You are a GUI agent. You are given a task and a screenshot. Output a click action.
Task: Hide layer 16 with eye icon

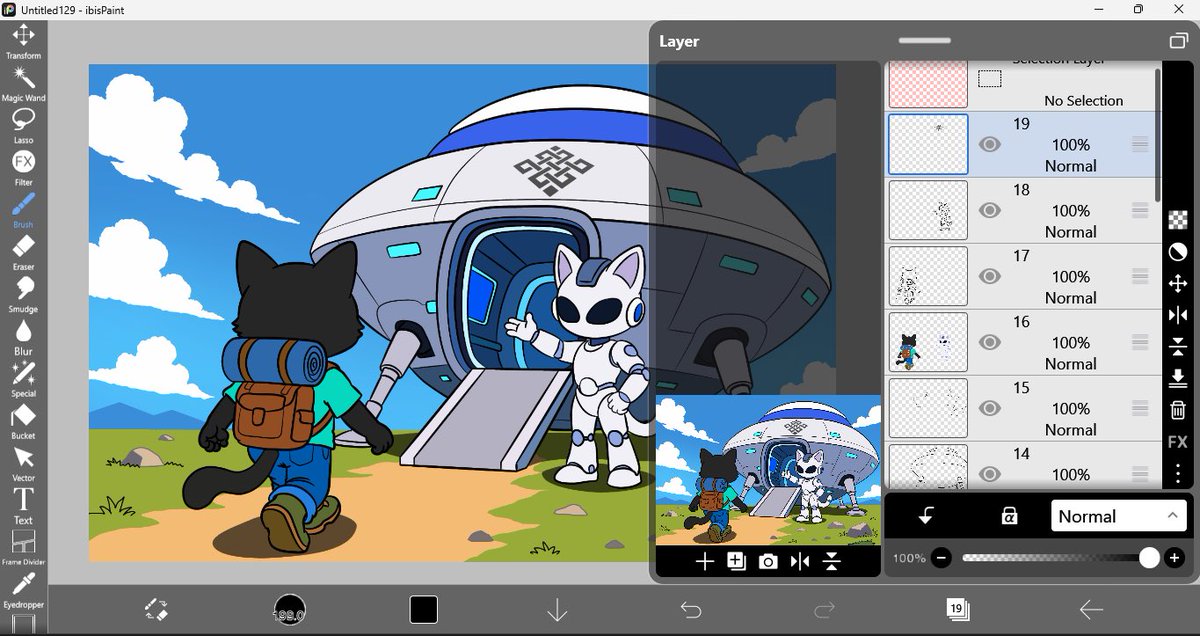(990, 343)
